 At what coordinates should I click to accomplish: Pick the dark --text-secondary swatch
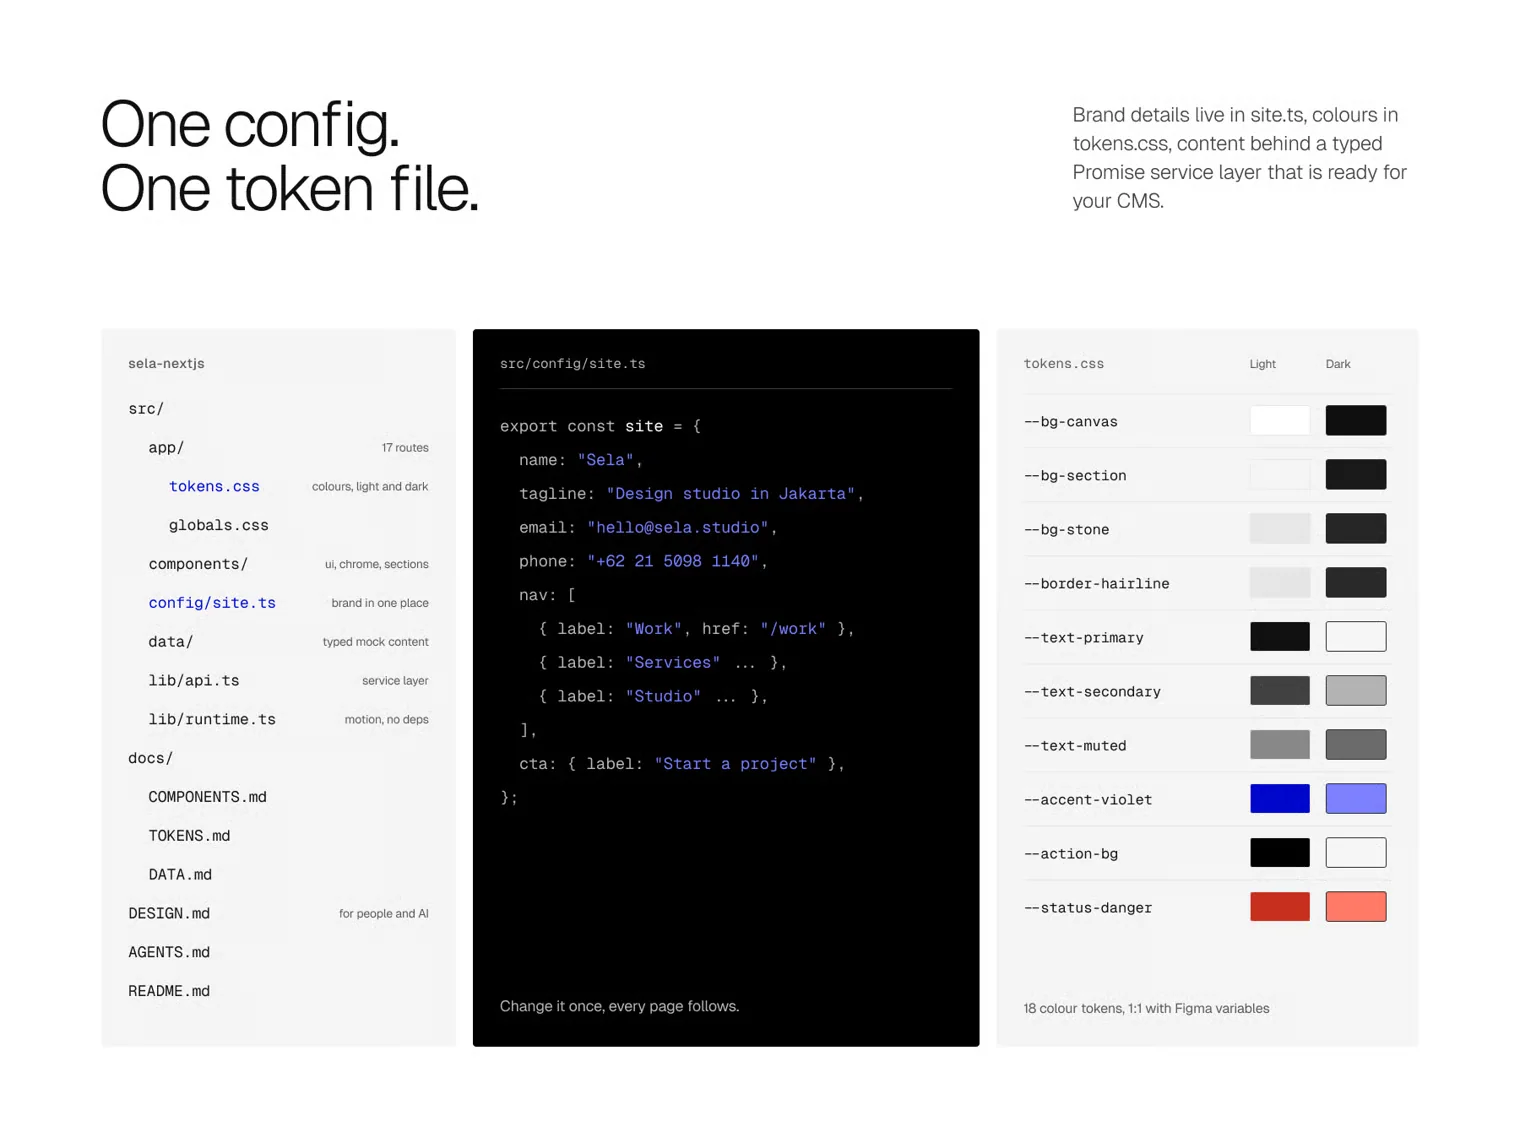click(1356, 691)
